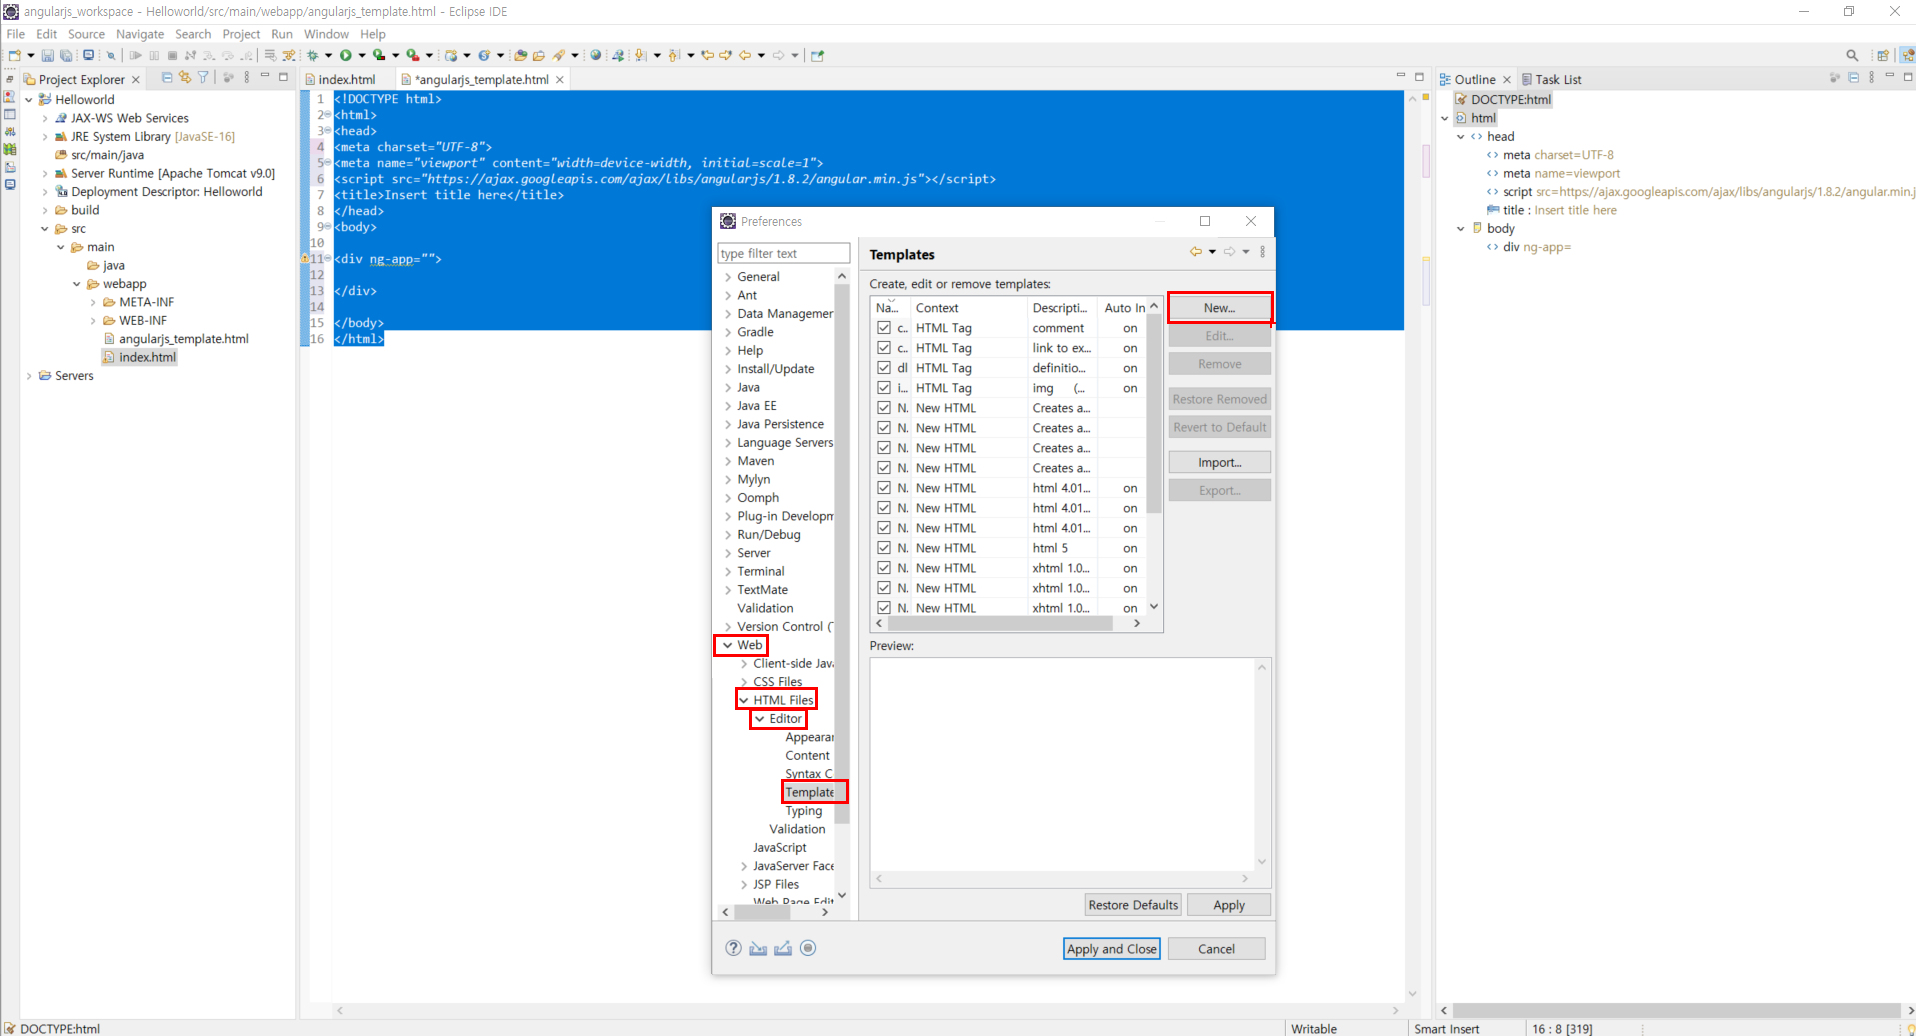Expand the General preferences node
The height and width of the screenshot is (1036, 1916).
727,277
